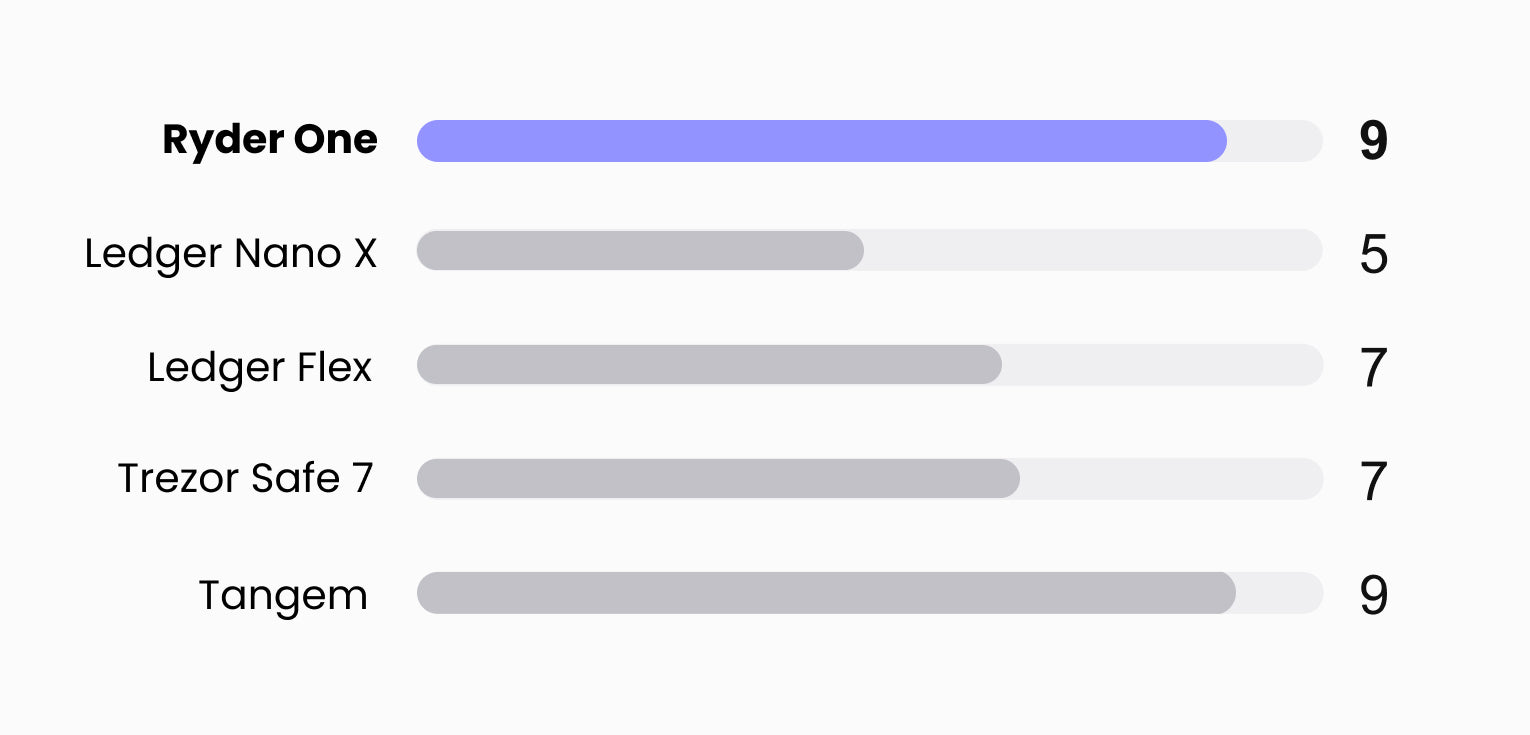Click the Ryder One score of 9
Viewport: 1530px width, 735px height.
(x=1373, y=141)
